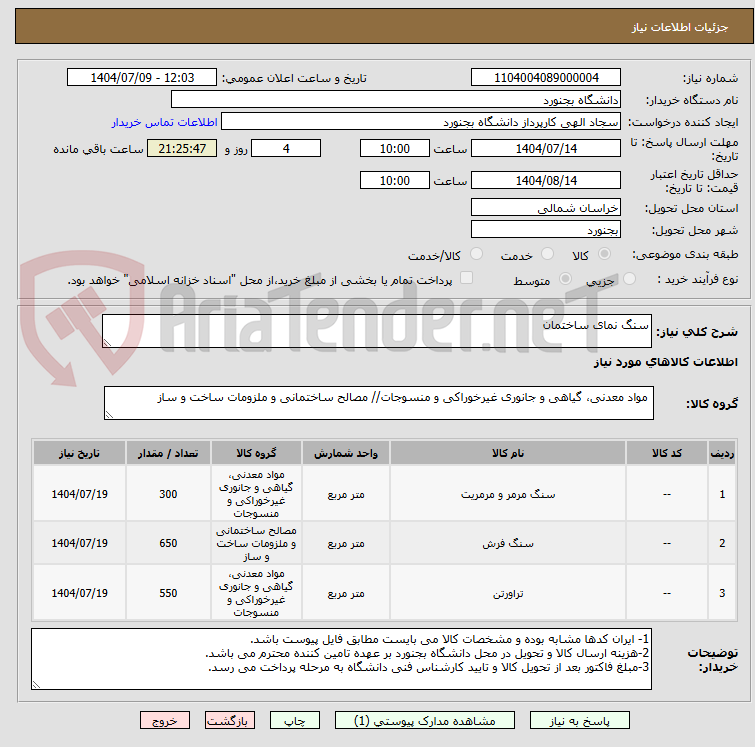
Task: Click the شماره نیاز number field
Action: (x=546, y=78)
